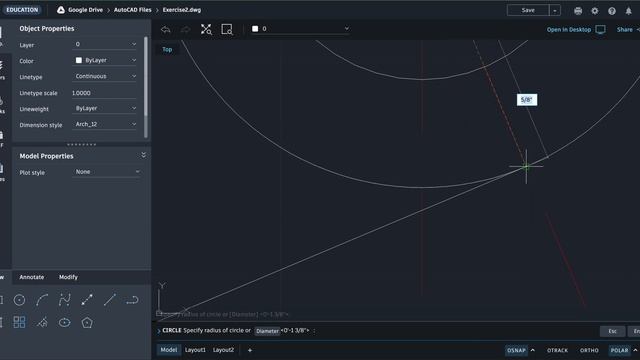This screenshot has height=360, width=640.
Task: Click the panel divider dotted handle
Action: (x=82, y=144)
